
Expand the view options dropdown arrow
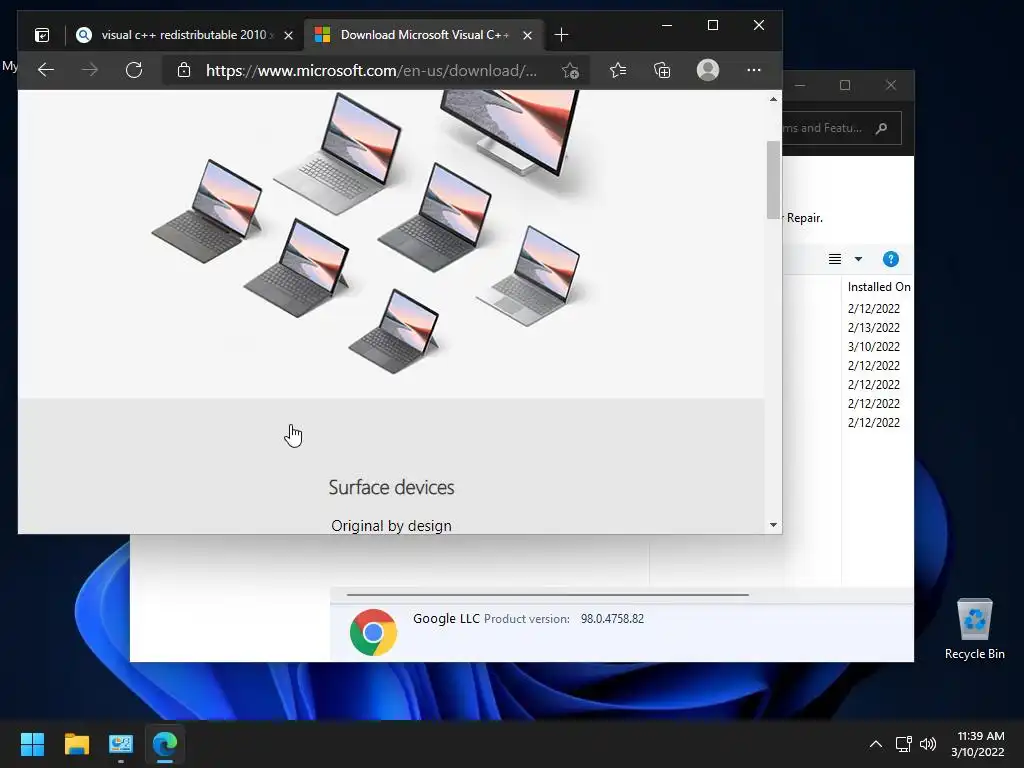[x=858, y=259]
